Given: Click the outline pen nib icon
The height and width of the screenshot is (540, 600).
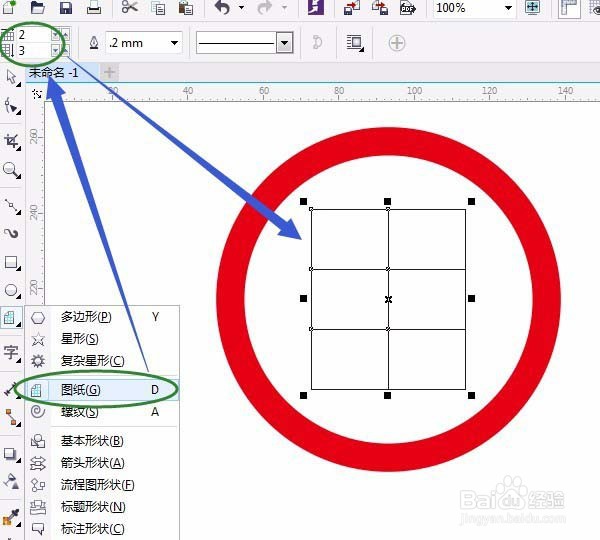Looking at the screenshot, I should coord(94,42).
